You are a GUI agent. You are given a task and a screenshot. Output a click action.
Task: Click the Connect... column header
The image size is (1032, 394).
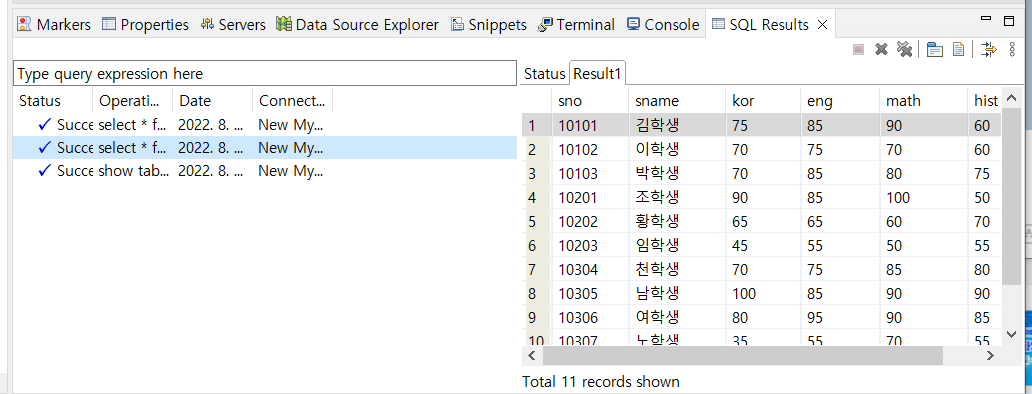click(x=292, y=101)
